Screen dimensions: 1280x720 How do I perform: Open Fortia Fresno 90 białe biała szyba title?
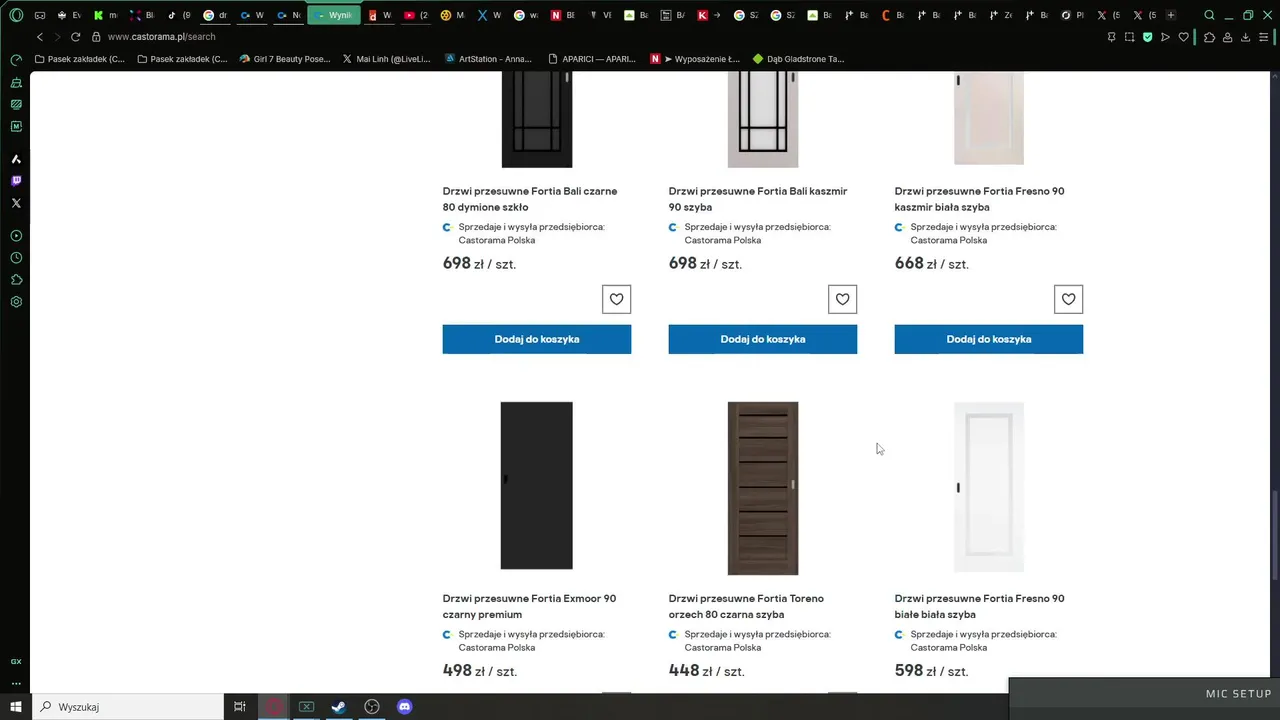[980, 606]
